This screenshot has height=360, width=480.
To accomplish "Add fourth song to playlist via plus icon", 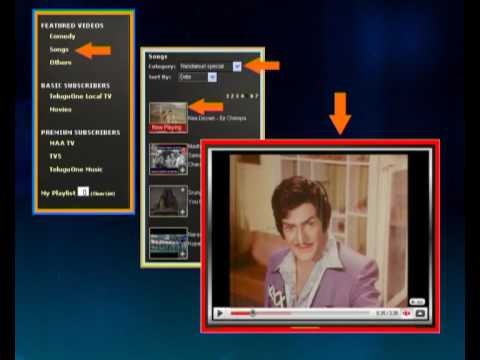I will coord(183,254).
